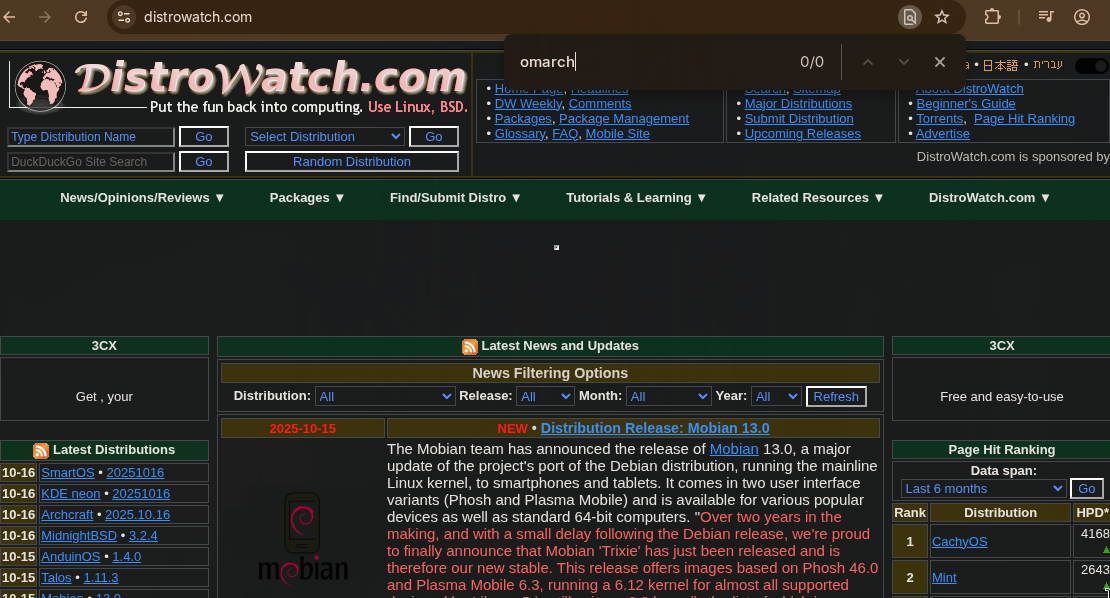Click Go next to Select Distribution
The width and height of the screenshot is (1110, 598).
[x=434, y=137]
